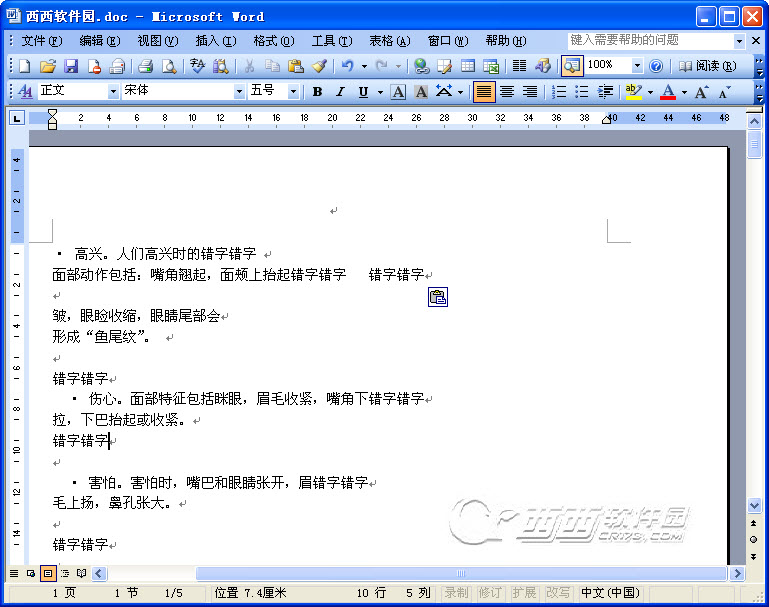Image resolution: width=769 pixels, height=607 pixels.
Task: Apply character shading formatting
Action: click(421, 92)
